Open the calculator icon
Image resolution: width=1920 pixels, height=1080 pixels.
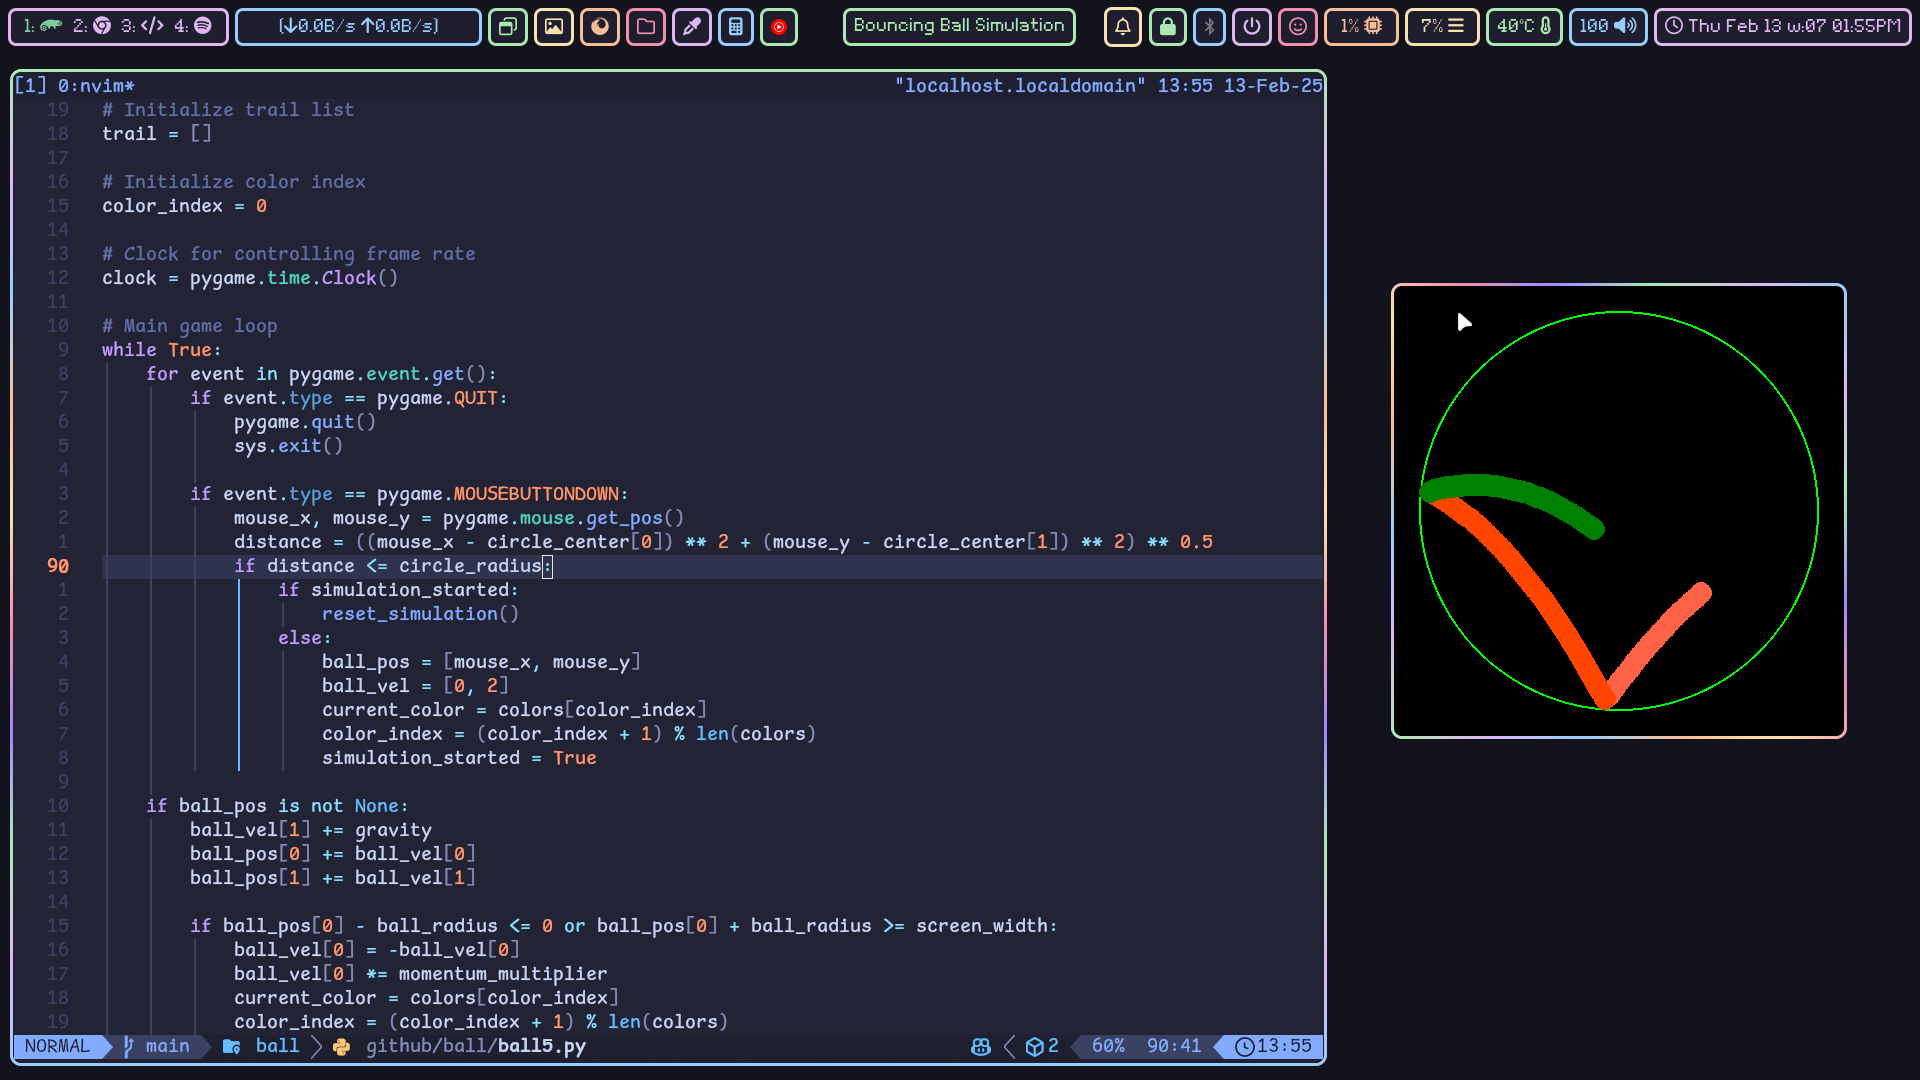[x=736, y=27]
